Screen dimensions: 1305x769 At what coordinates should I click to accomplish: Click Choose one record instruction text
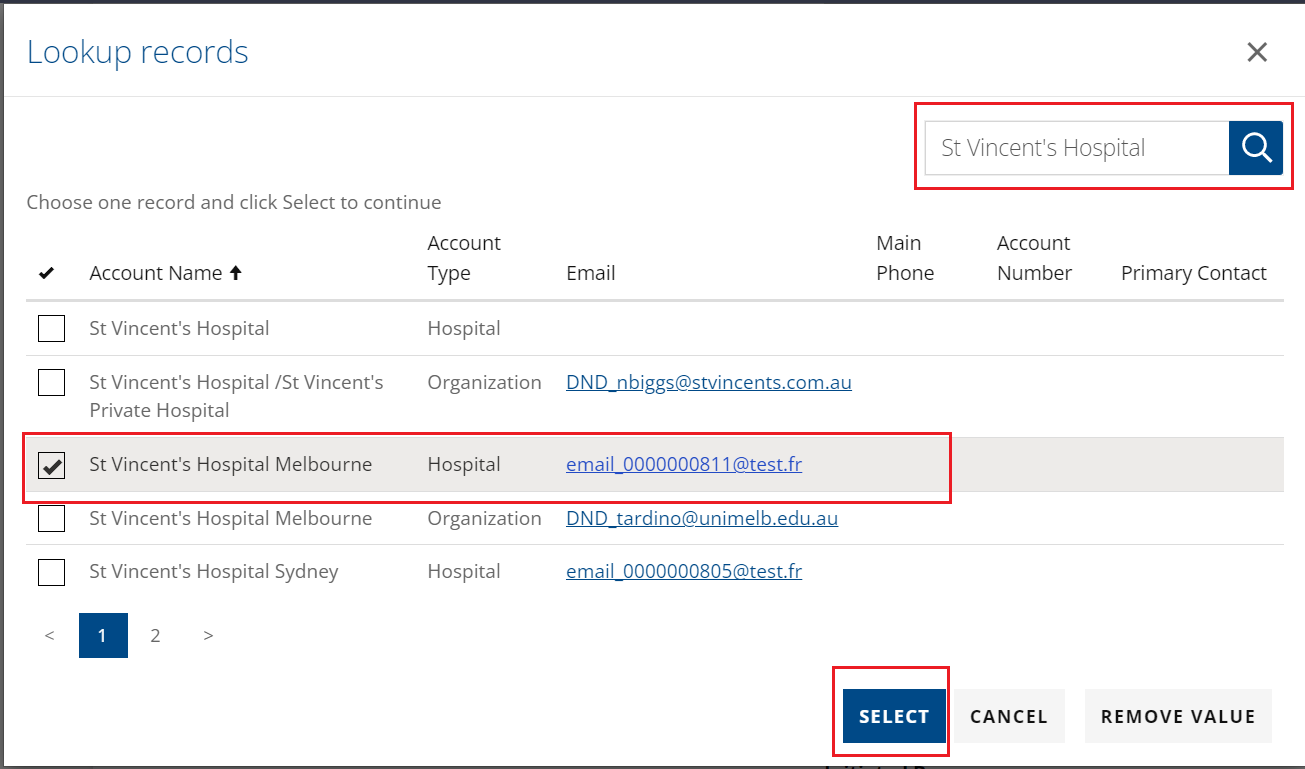point(234,202)
